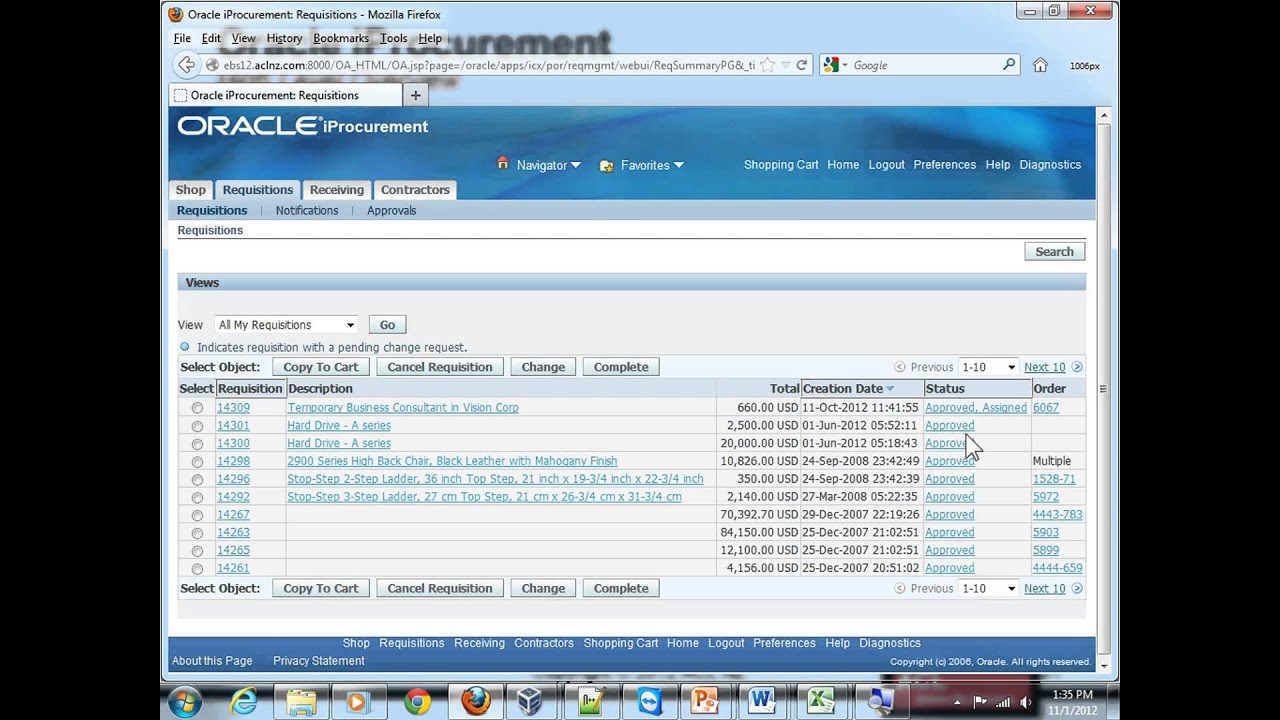The height and width of the screenshot is (720, 1280).
Task: Switch to Firefox in the taskbar
Action: pyautogui.click(x=475, y=701)
